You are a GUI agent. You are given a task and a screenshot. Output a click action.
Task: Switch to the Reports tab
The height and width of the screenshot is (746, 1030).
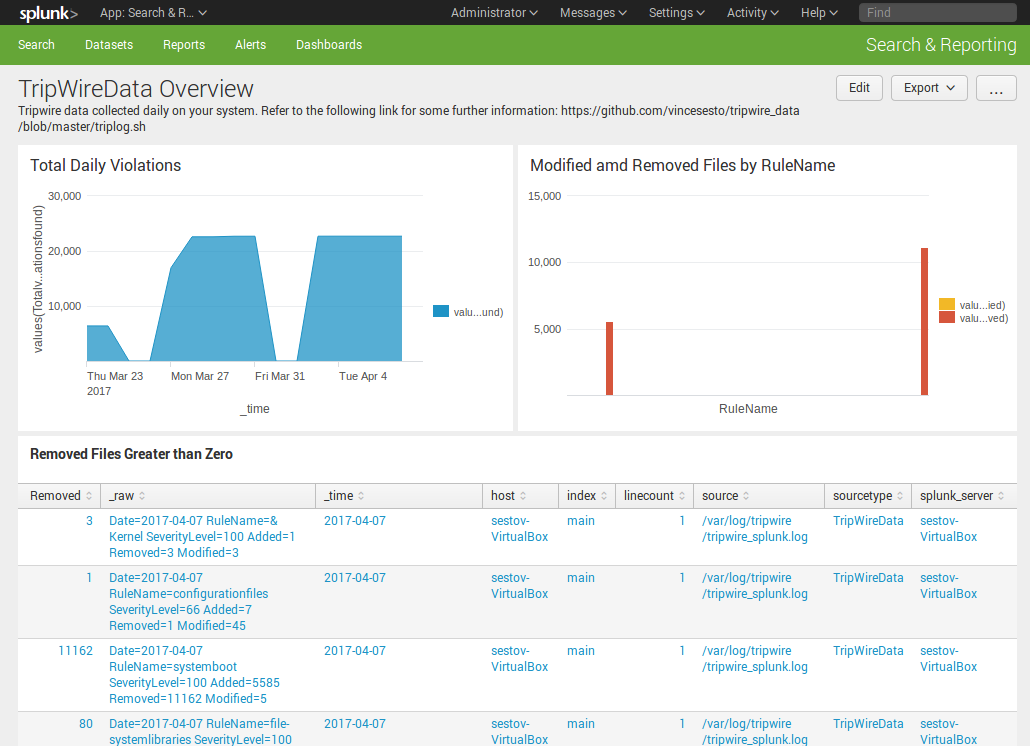click(183, 44)
